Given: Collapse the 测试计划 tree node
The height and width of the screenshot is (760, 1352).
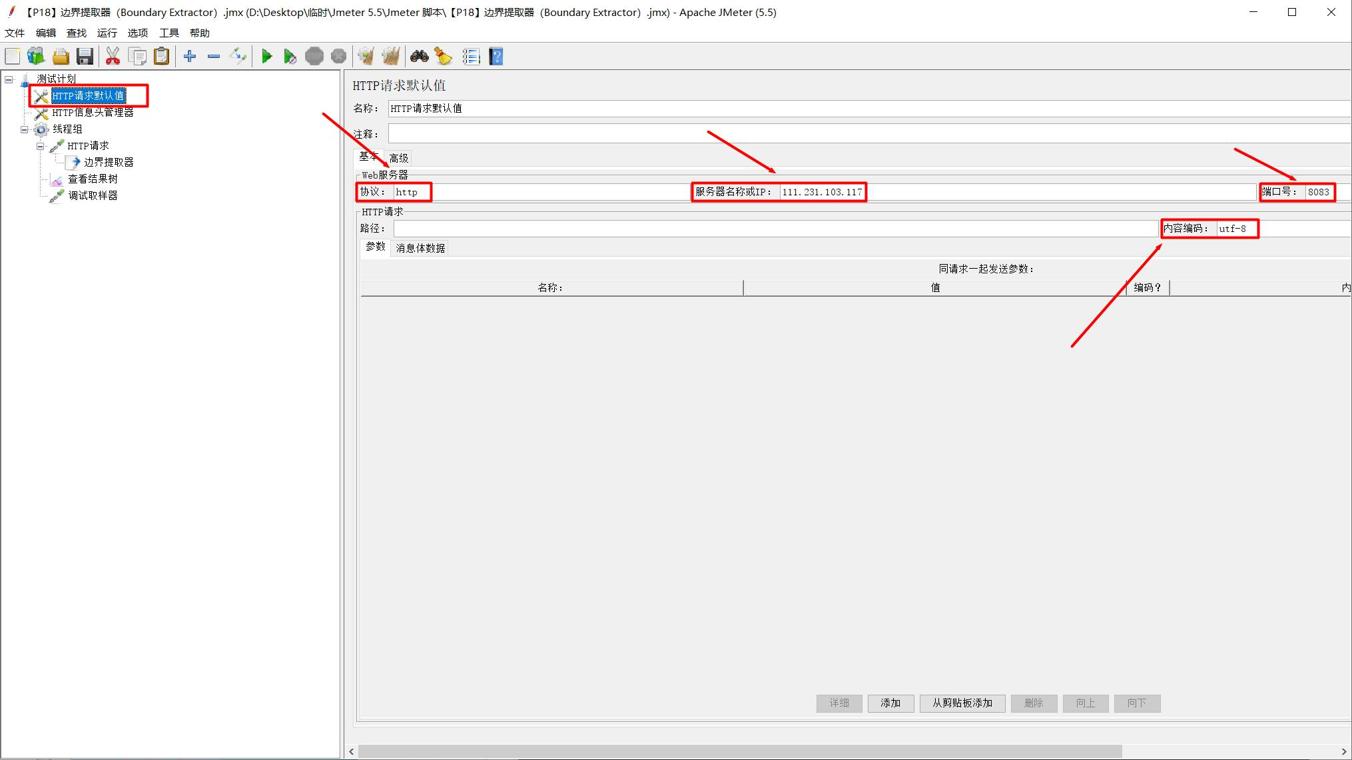Looking at the screenshot, I should point(9,79).
